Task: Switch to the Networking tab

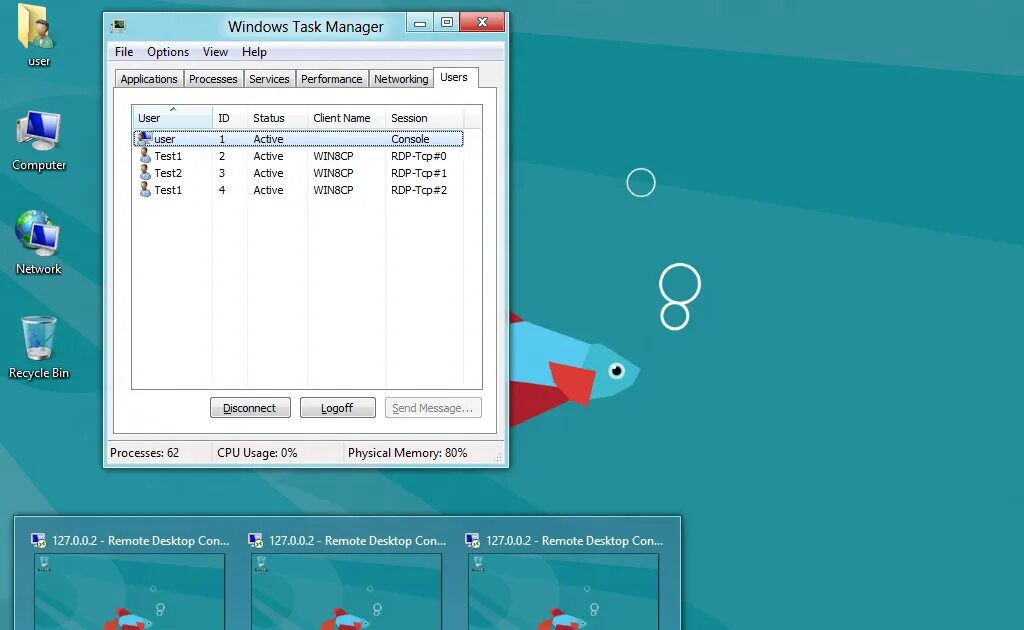Action: coord(401,79)
